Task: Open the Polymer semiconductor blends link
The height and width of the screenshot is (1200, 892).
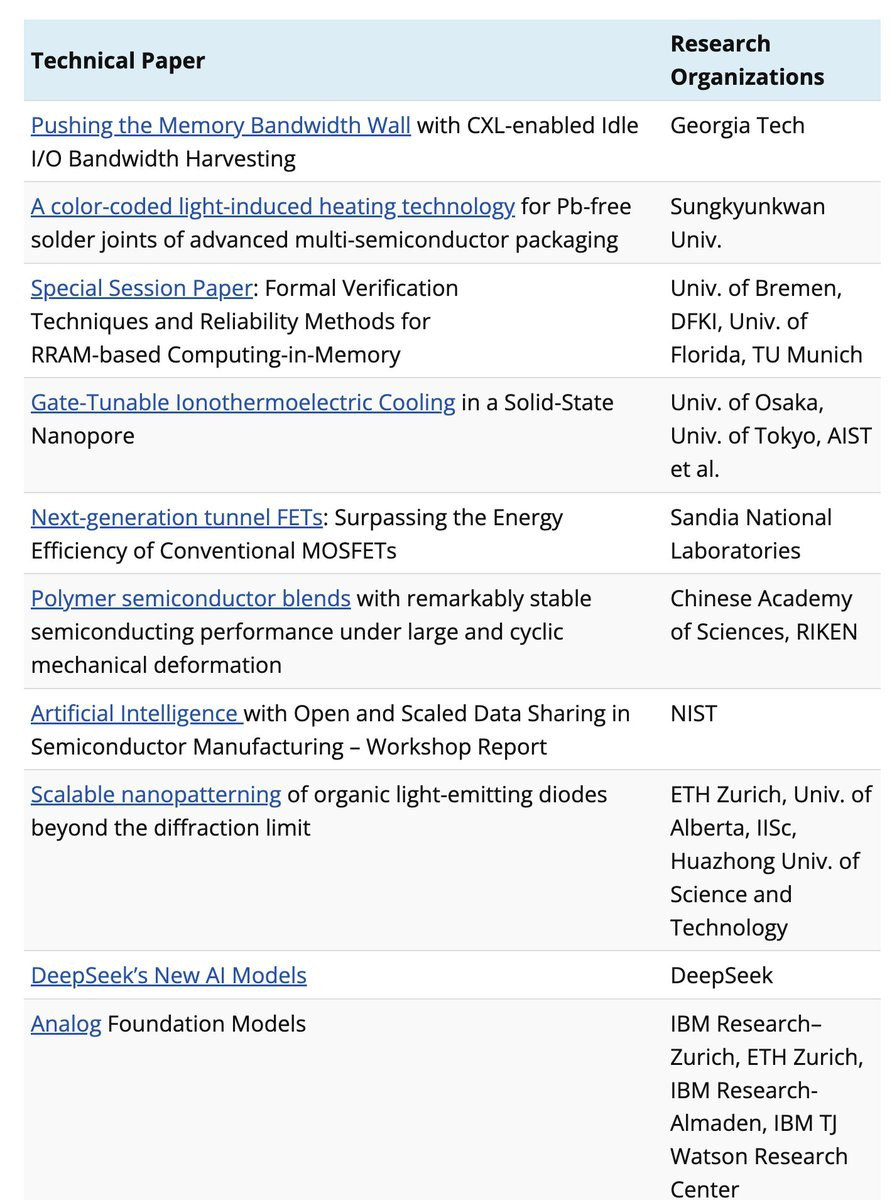Action: tap(191, 599)
